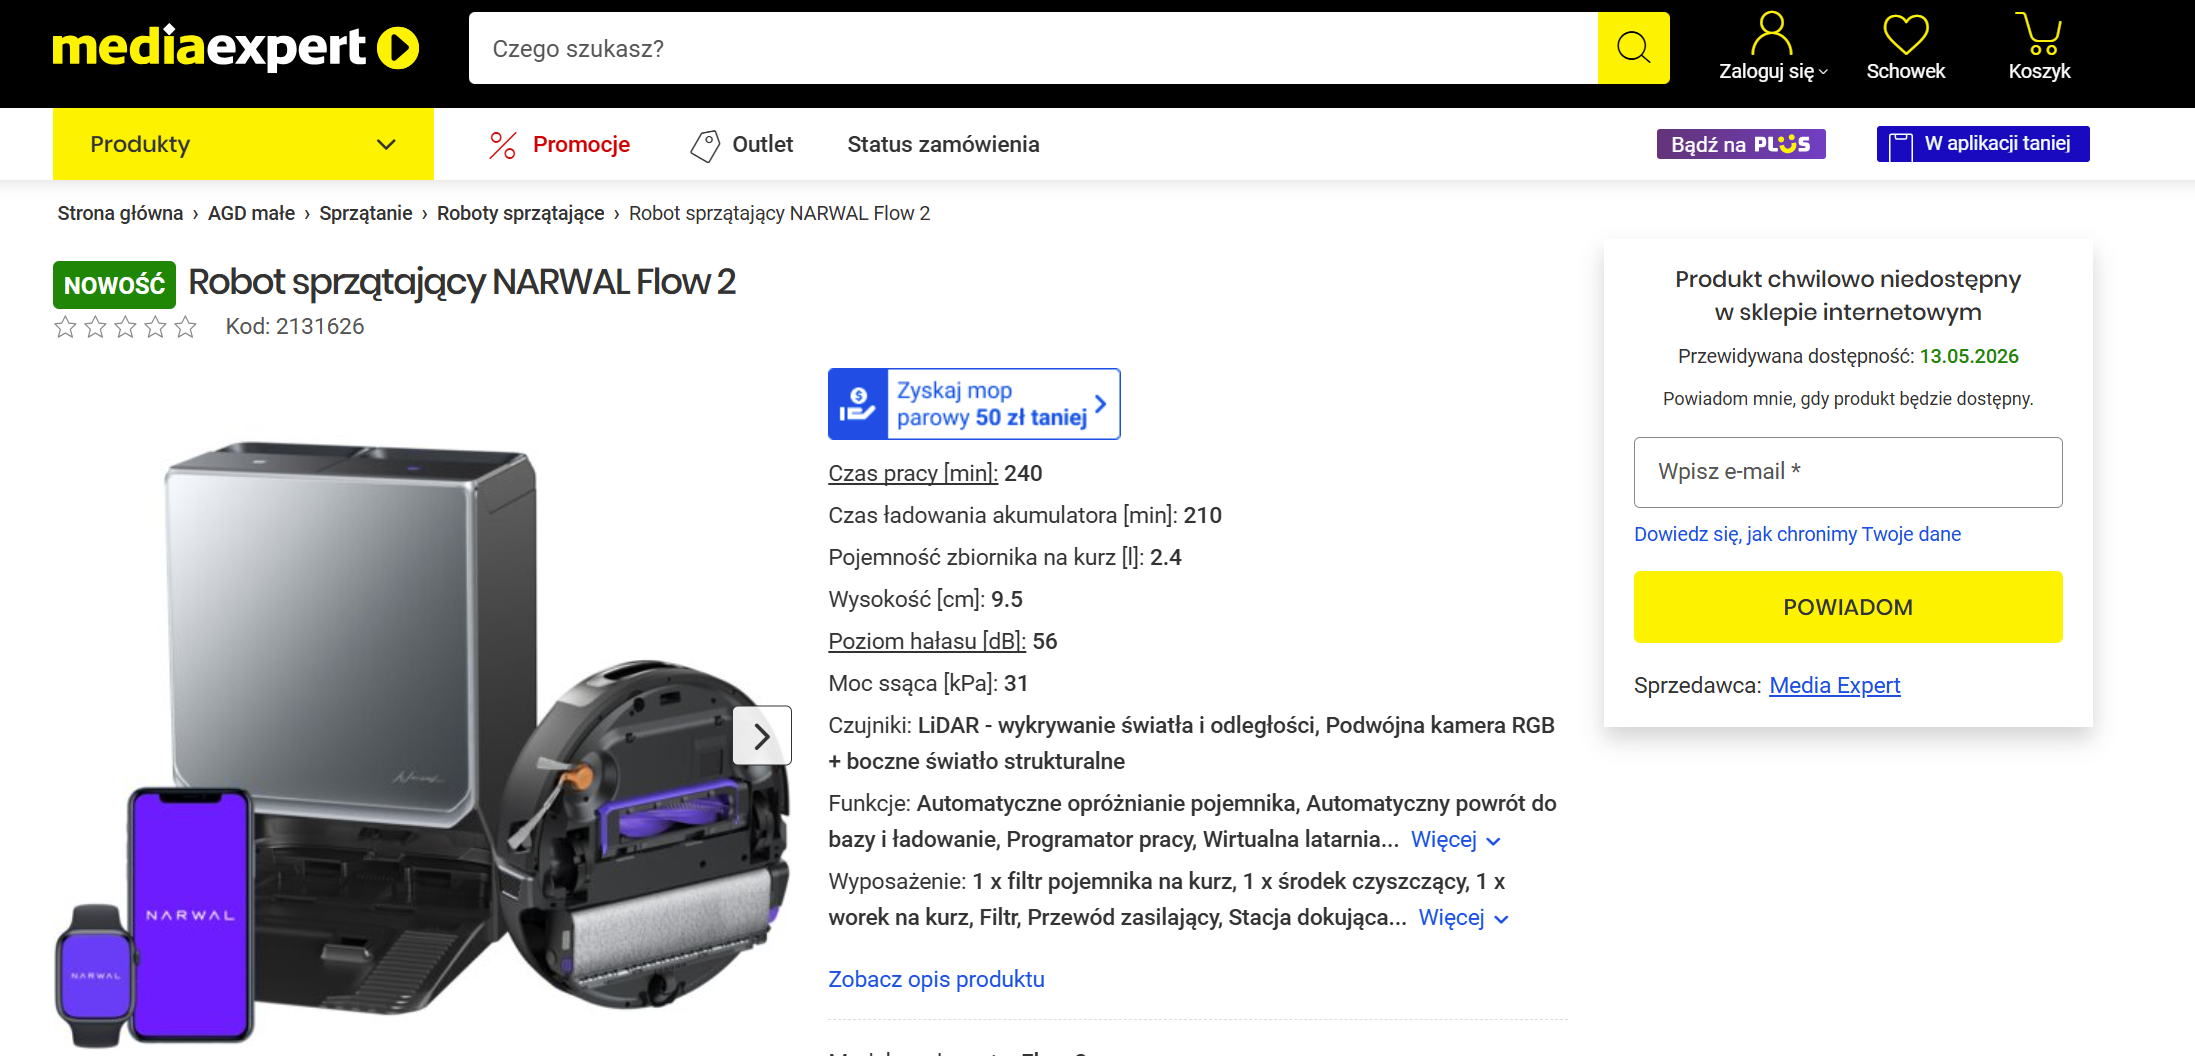Focus the Czego szukasz search field
The image size is (2195, 1056).
tap(1033, 48)
